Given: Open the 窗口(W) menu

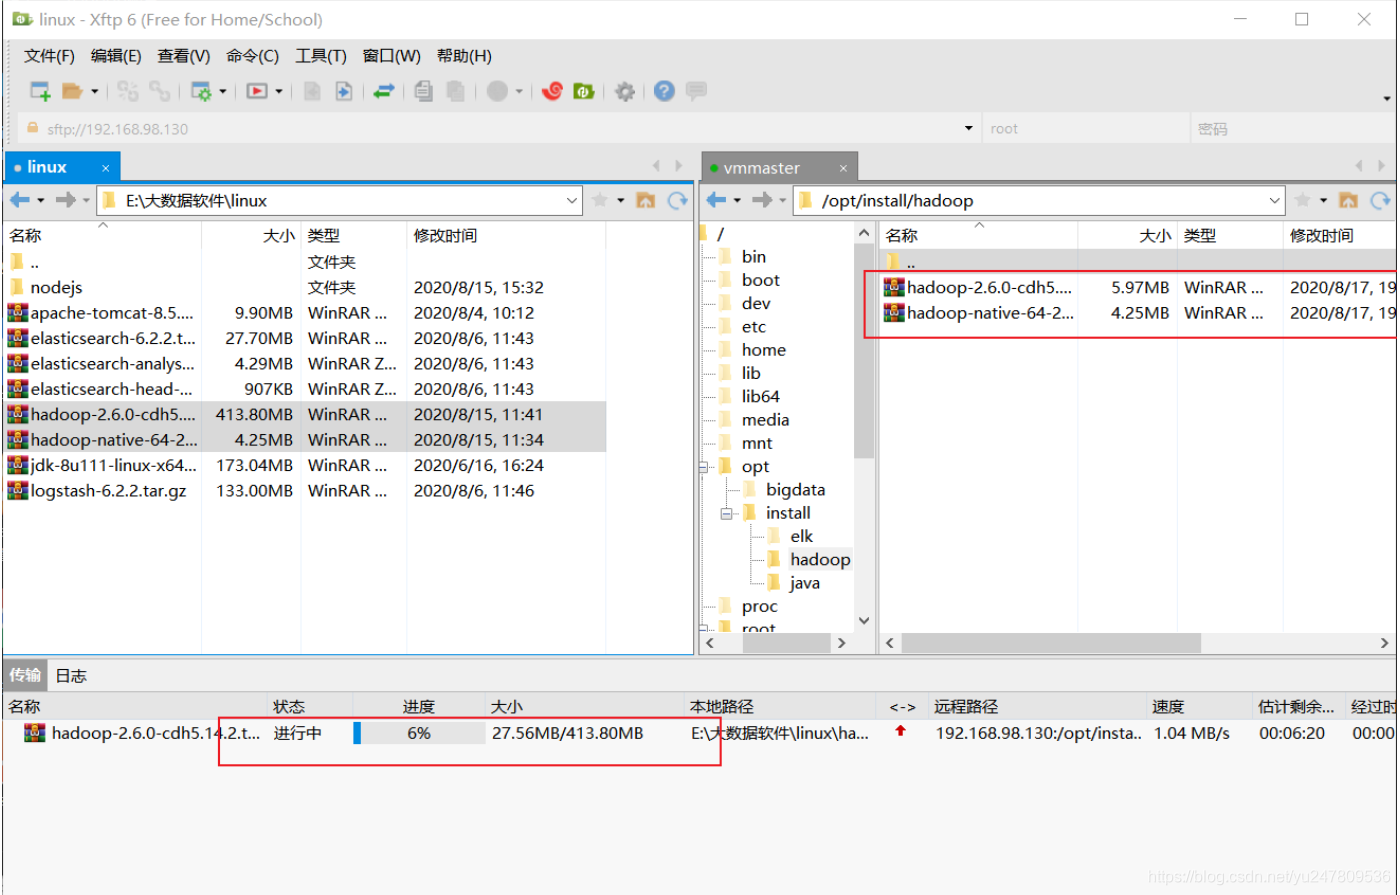Looking at the screenshot, I should [391, 56].
